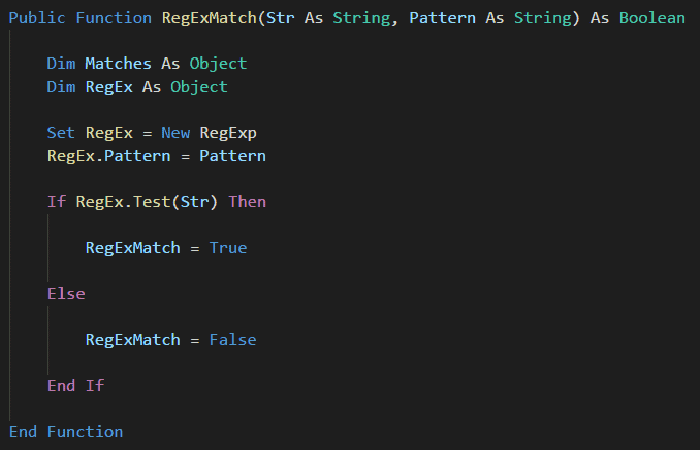
Task: Click Str argument inside Test call
Action: point(195,202)
